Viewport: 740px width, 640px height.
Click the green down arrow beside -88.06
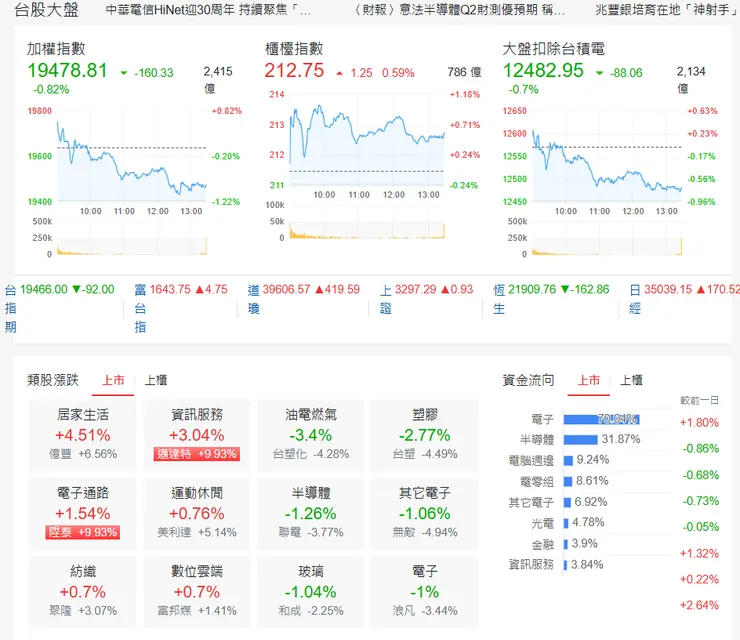pos(599,73)
